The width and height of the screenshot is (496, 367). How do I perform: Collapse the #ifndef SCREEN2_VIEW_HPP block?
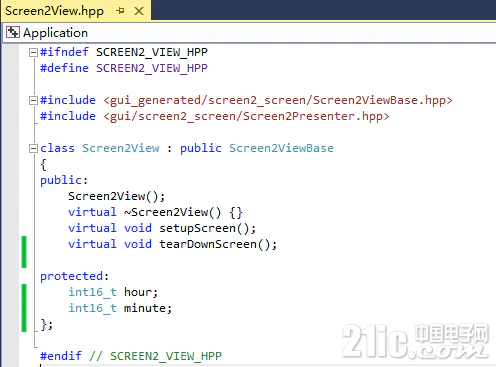[x=33, y=52]
